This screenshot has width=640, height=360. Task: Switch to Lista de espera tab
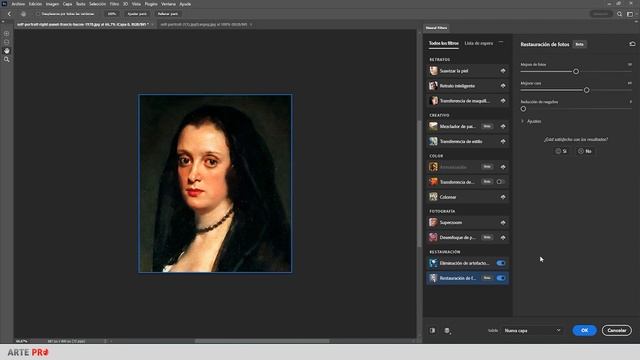click(479, 43)
